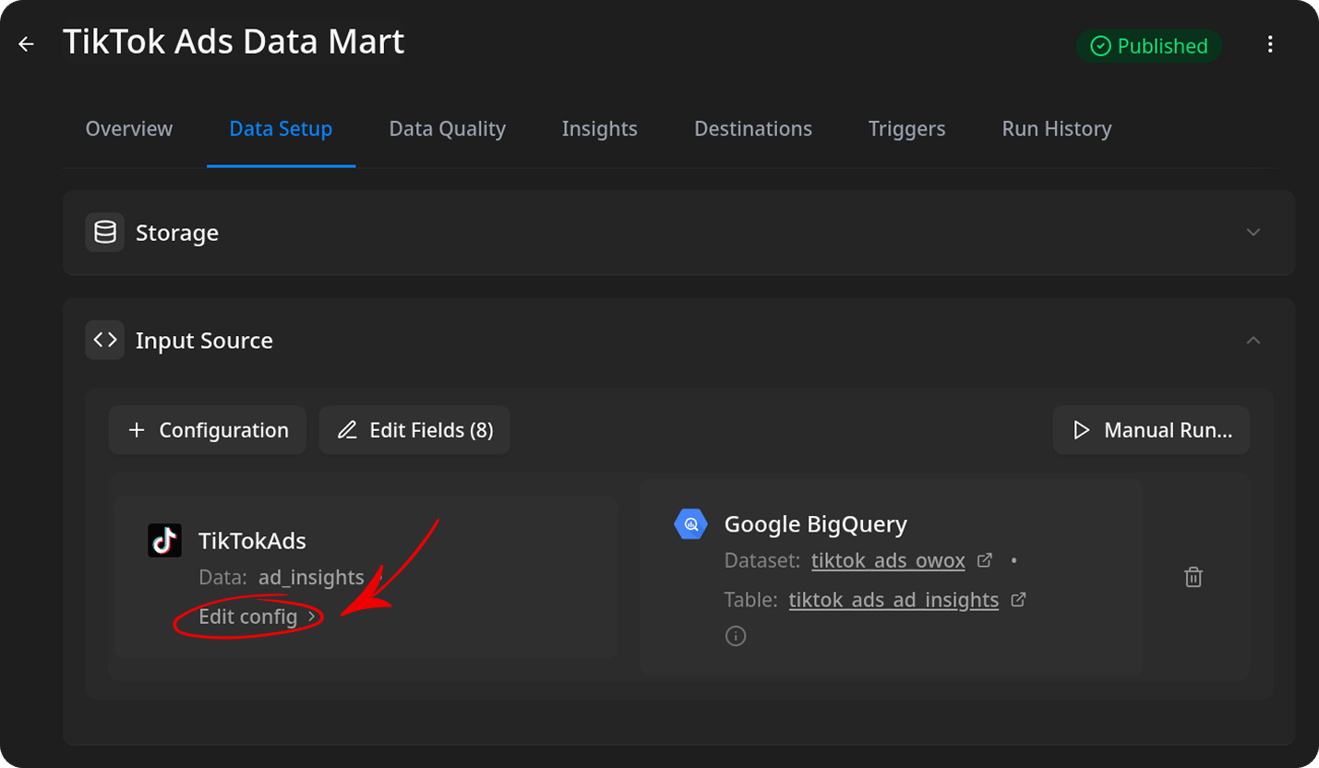Click the TikTokAds connector name
The width and height of the screenshot is (1319, 768).
point(252,541)
